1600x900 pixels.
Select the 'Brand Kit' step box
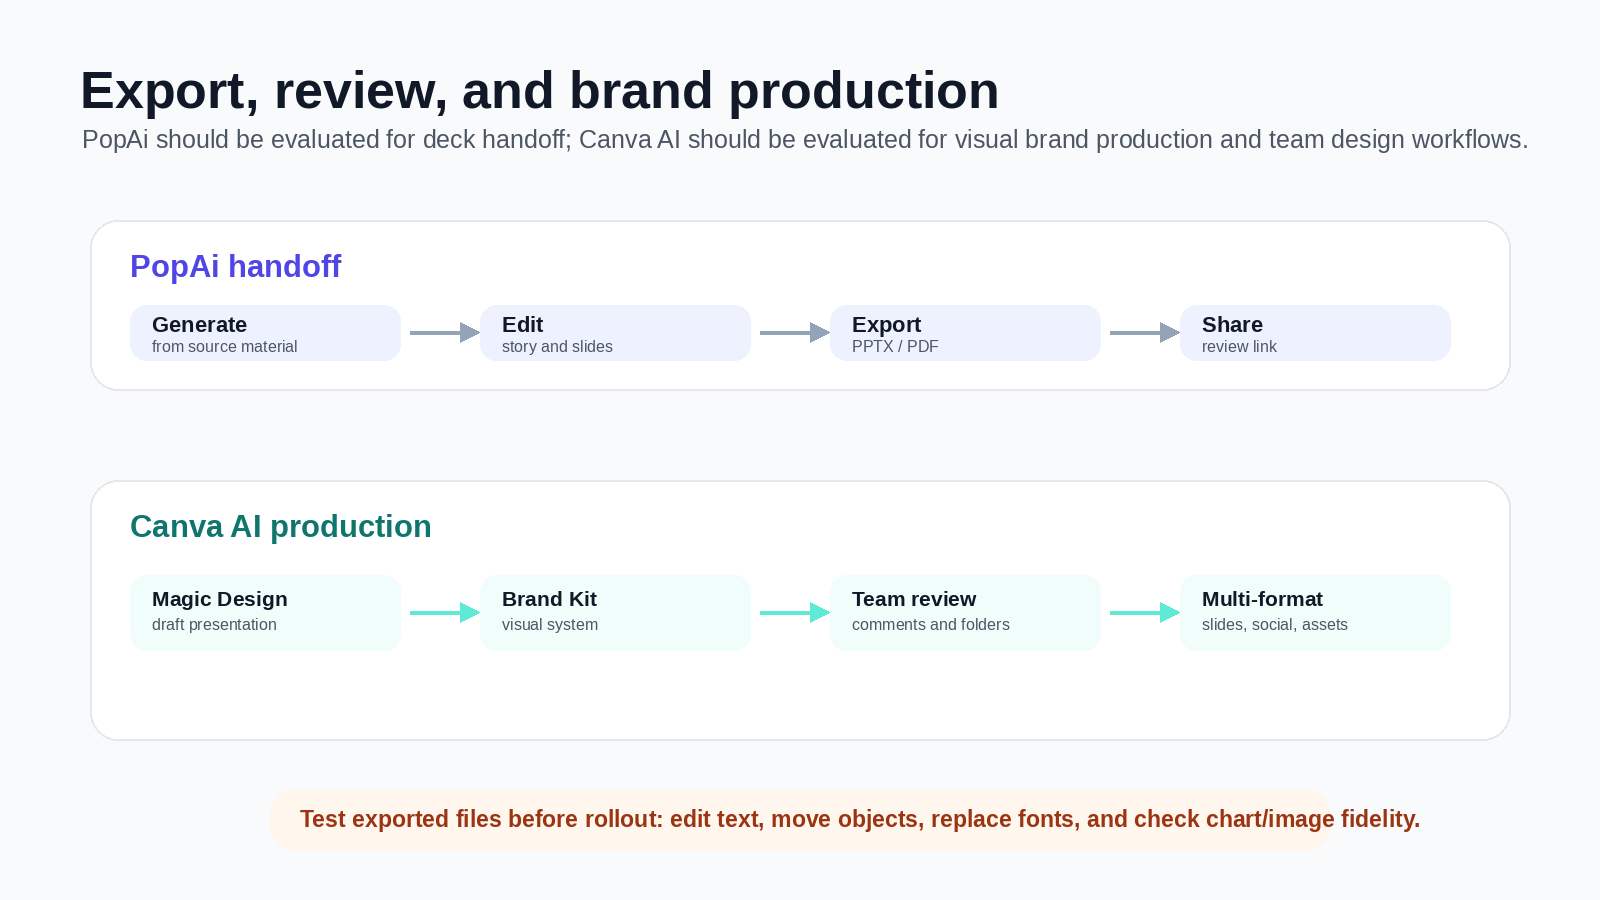[615, 613]
